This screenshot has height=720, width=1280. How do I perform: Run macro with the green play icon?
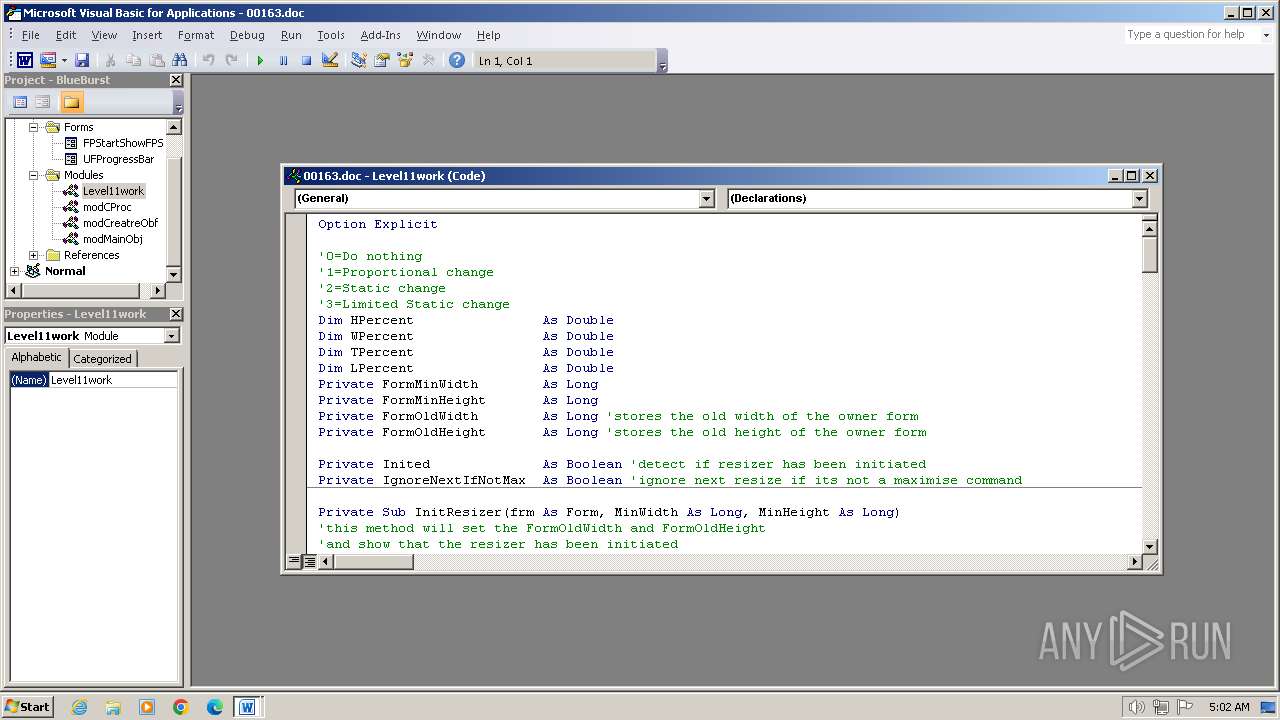coord(260,61)
